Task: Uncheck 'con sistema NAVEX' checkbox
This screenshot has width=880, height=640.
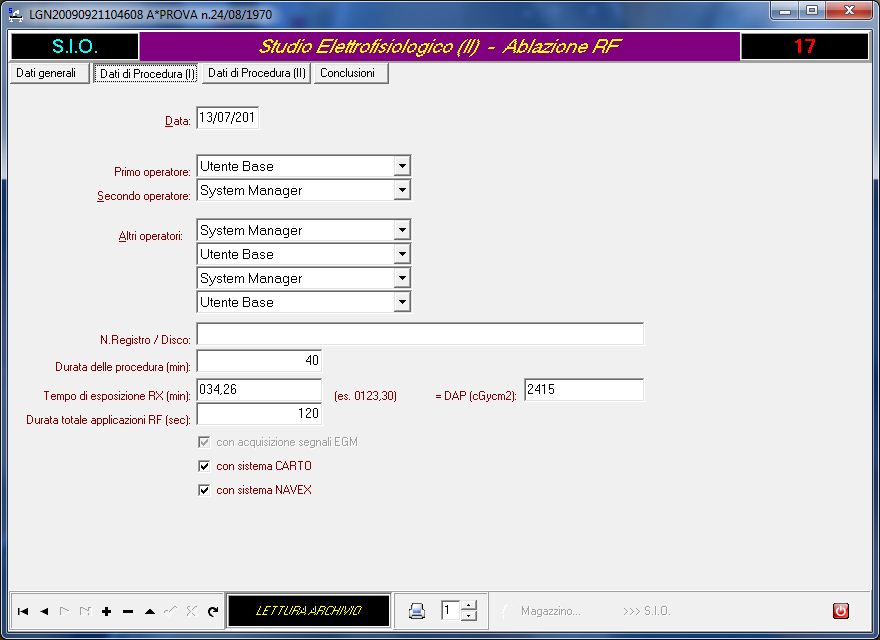Action: click(204, 490)
